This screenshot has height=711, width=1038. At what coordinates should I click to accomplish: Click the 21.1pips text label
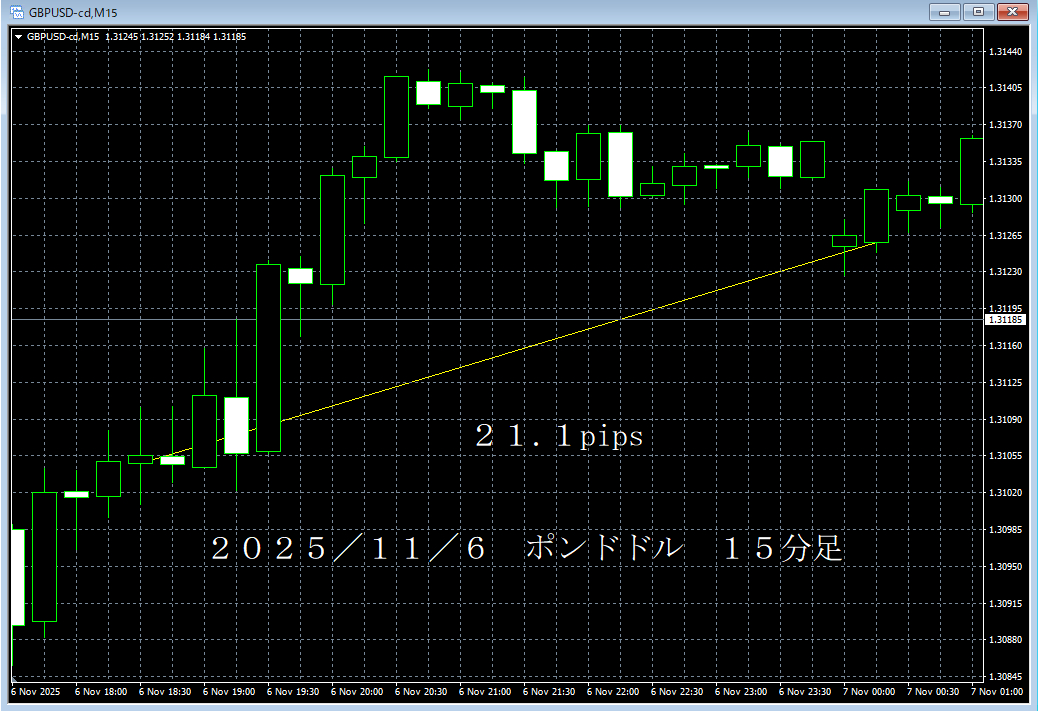click(558, 437)
